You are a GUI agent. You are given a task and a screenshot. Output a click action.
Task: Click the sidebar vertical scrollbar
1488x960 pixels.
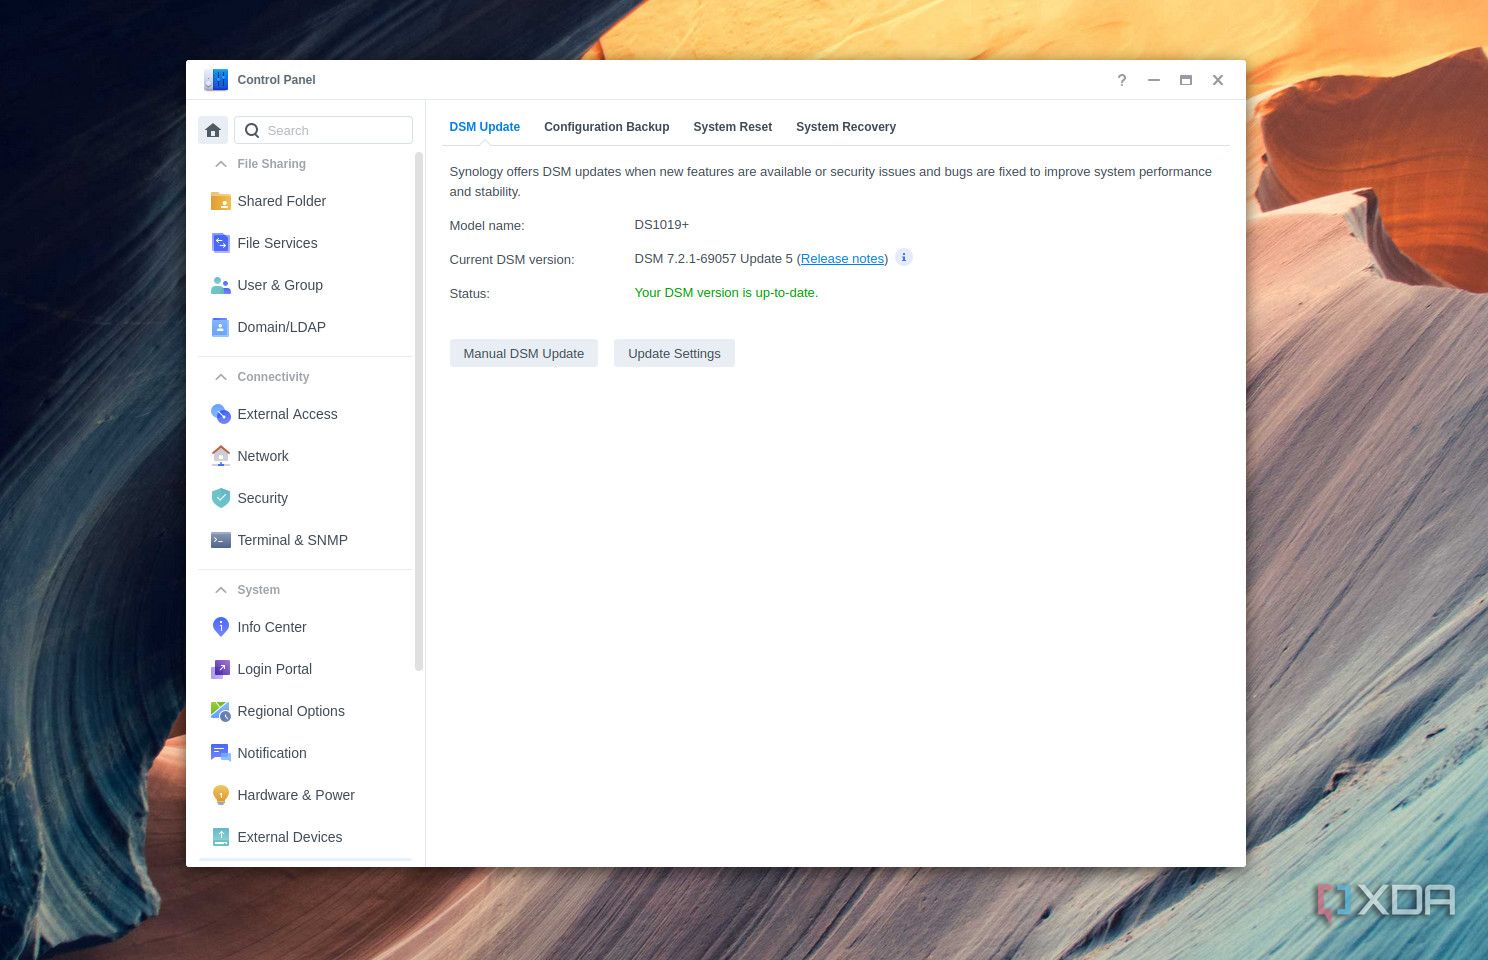click(x=419, y=410)
